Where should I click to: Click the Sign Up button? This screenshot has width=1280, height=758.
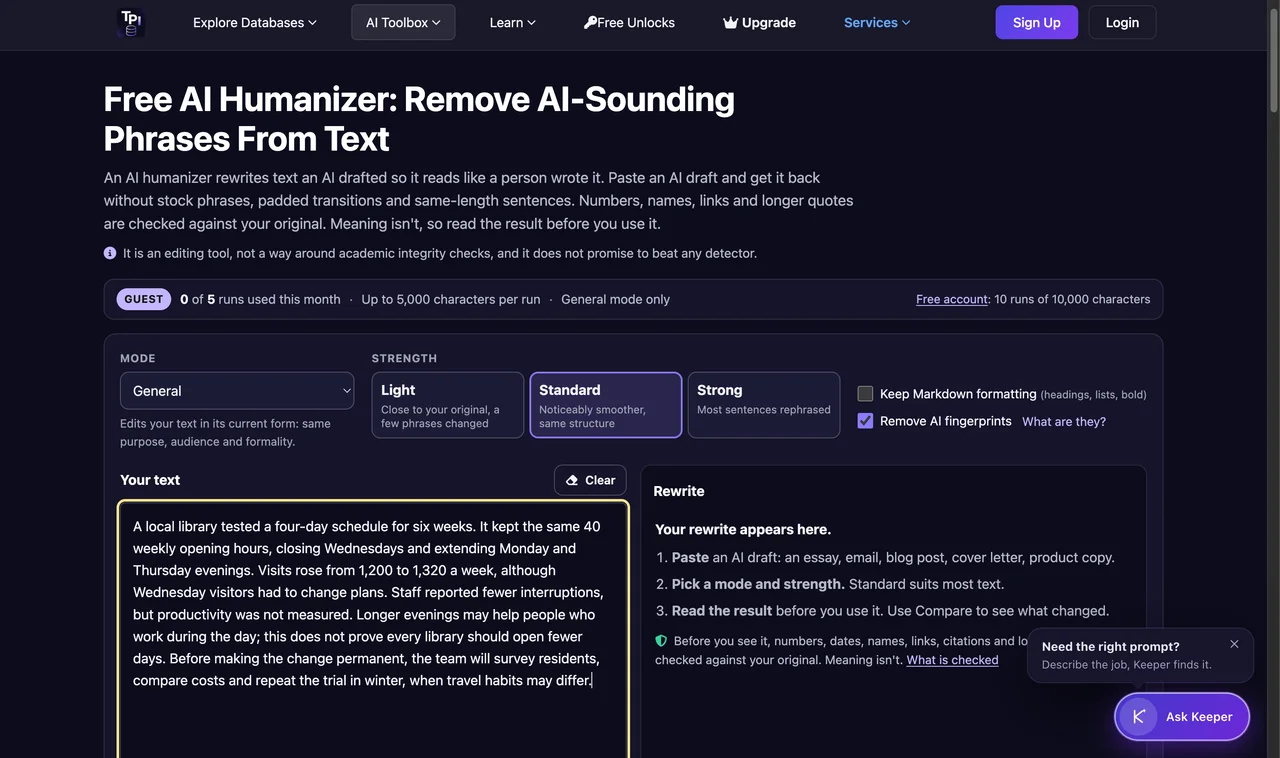1037,22
